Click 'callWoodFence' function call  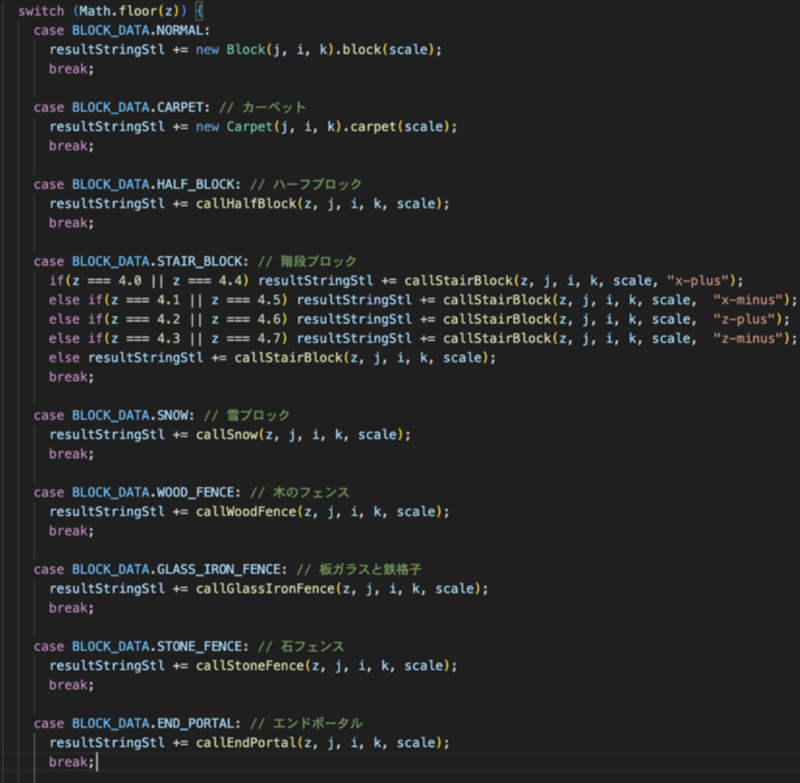click(x=246, y=512)
